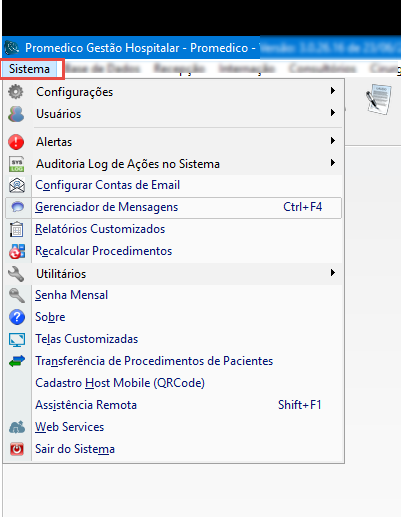Viewport: 401px width, 517px height.
Task: Click the red Alertas exclamation icon
Action: click(x=16, y=142)
